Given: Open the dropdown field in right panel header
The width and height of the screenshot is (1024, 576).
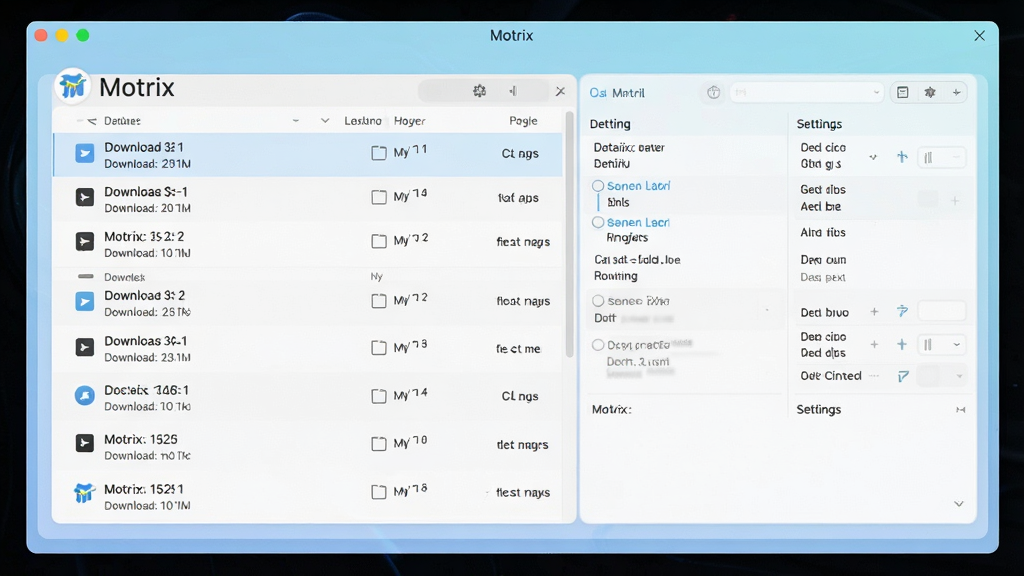Looking at the screenshot, I should pos(807,93).
